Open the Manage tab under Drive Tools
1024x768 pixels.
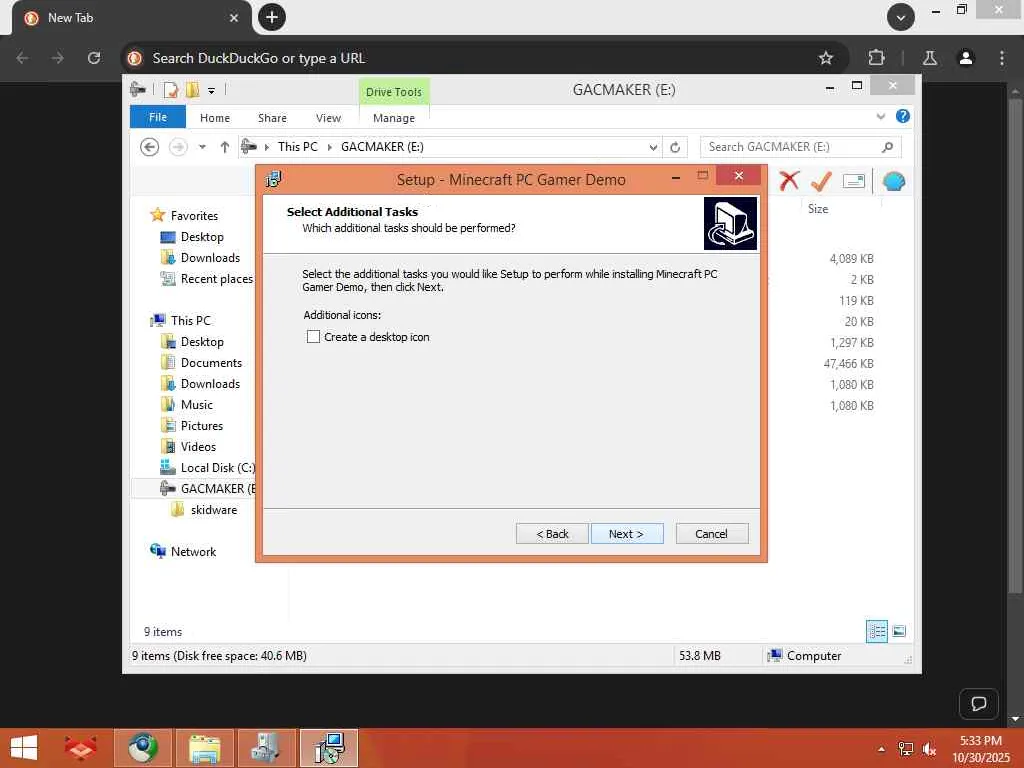coord(394,118)
